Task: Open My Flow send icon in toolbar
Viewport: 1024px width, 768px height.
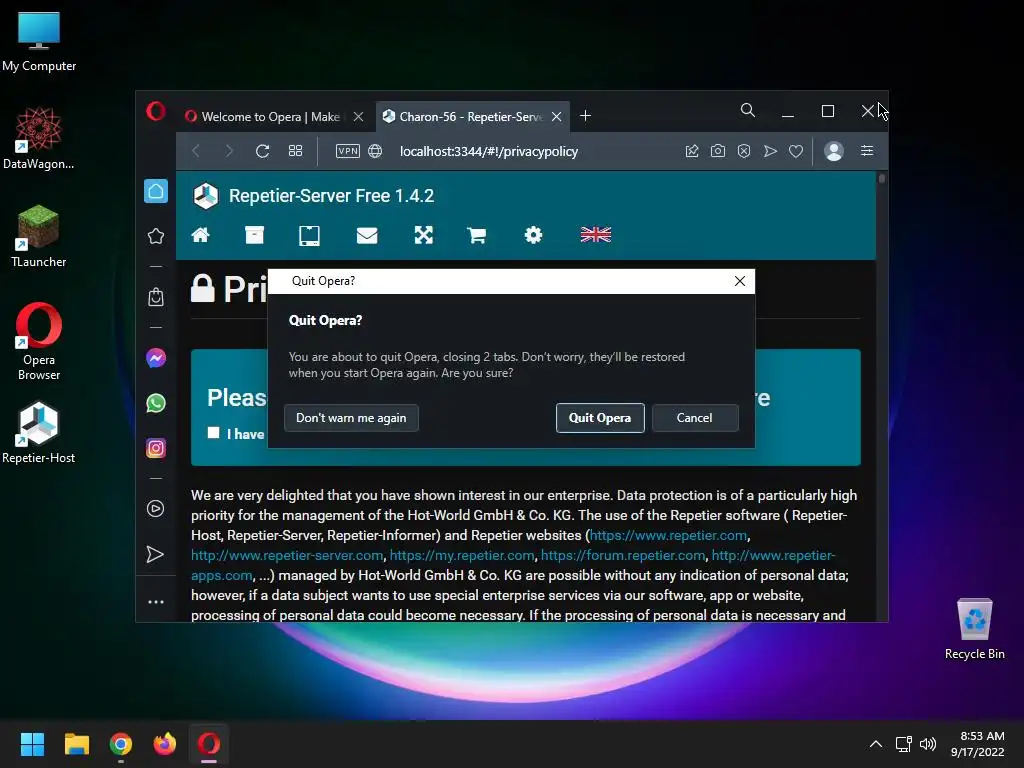Action: (770, 151)
